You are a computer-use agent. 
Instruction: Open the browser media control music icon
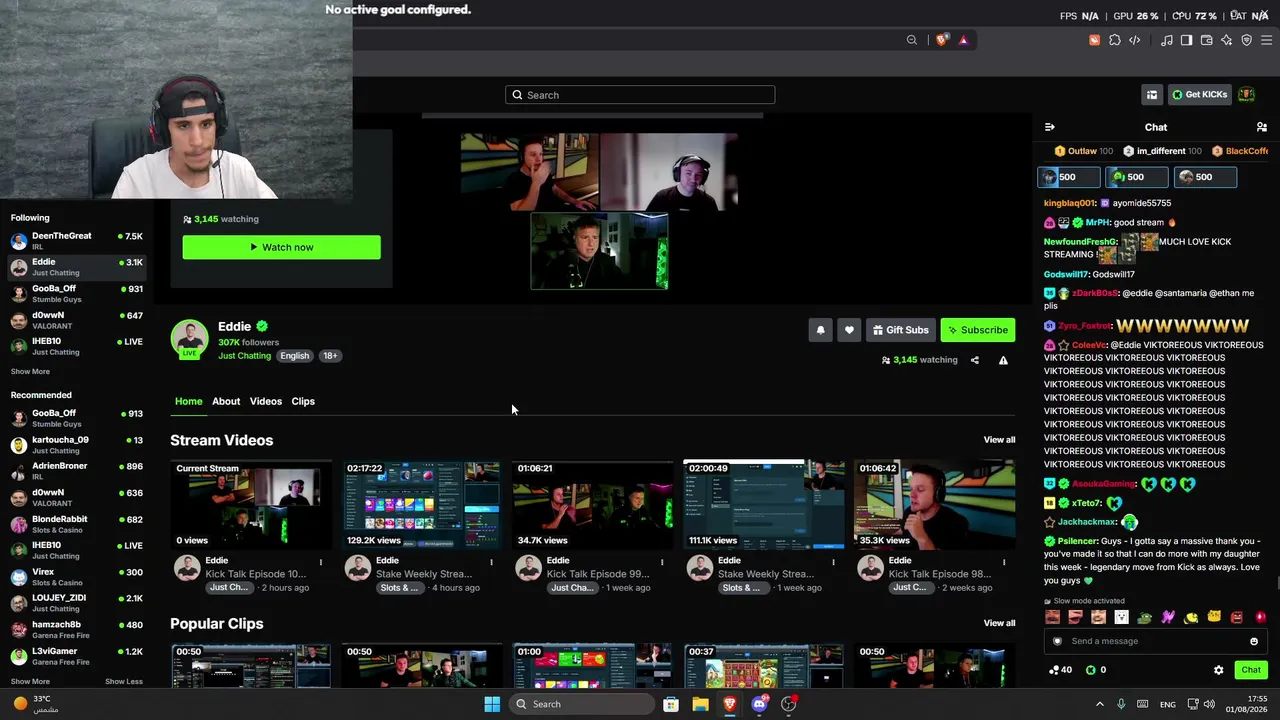(1166, 40)
